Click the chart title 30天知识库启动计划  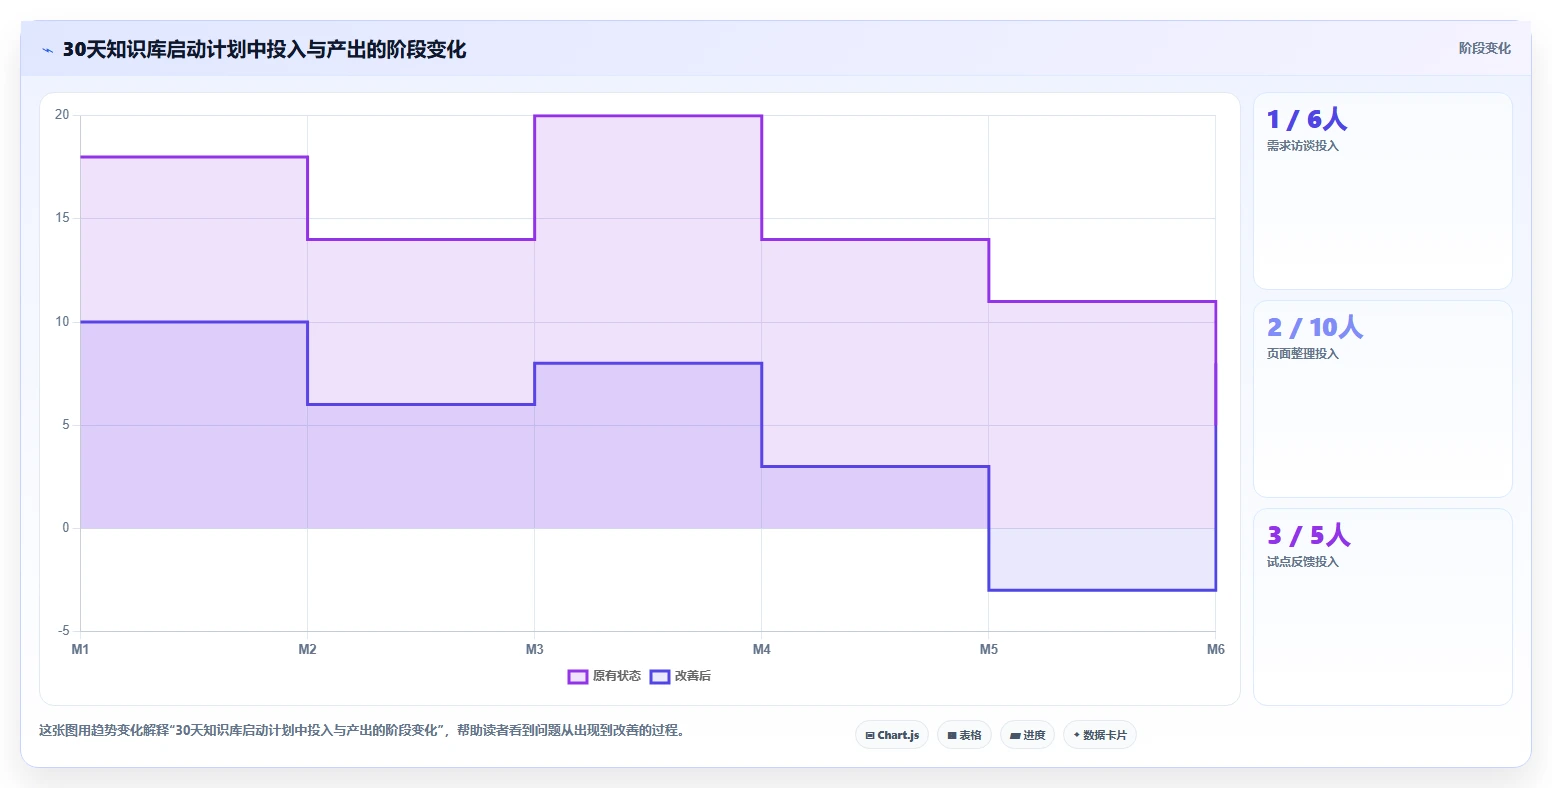click(x=264, y=49)
